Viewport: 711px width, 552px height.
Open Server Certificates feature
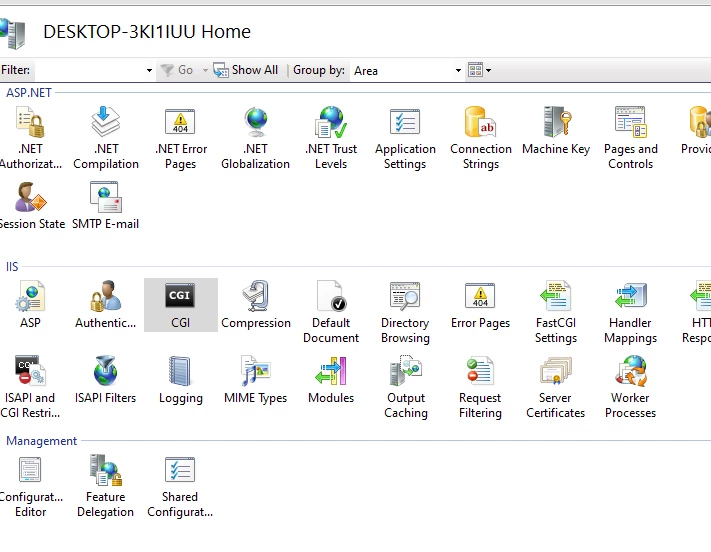pos(555,387)
